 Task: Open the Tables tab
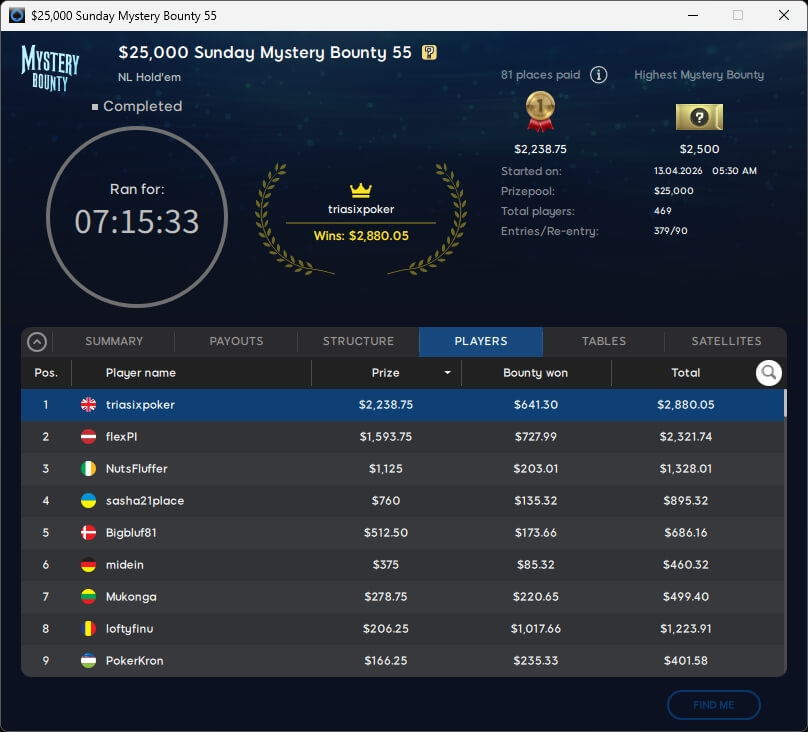[604, 341]
